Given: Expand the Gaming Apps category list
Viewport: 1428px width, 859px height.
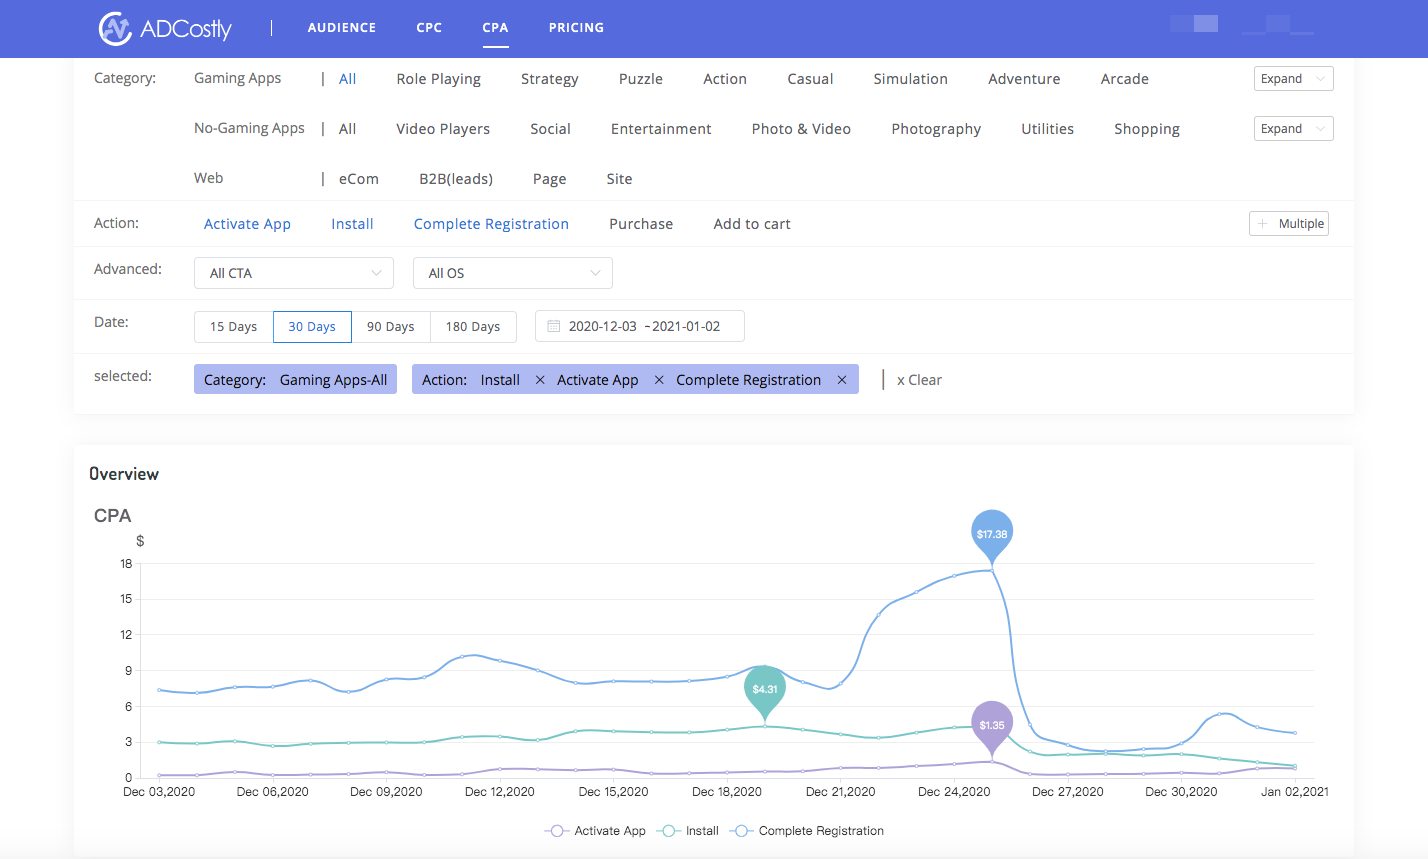Looking at the screenshot, I should point(1293,79).
